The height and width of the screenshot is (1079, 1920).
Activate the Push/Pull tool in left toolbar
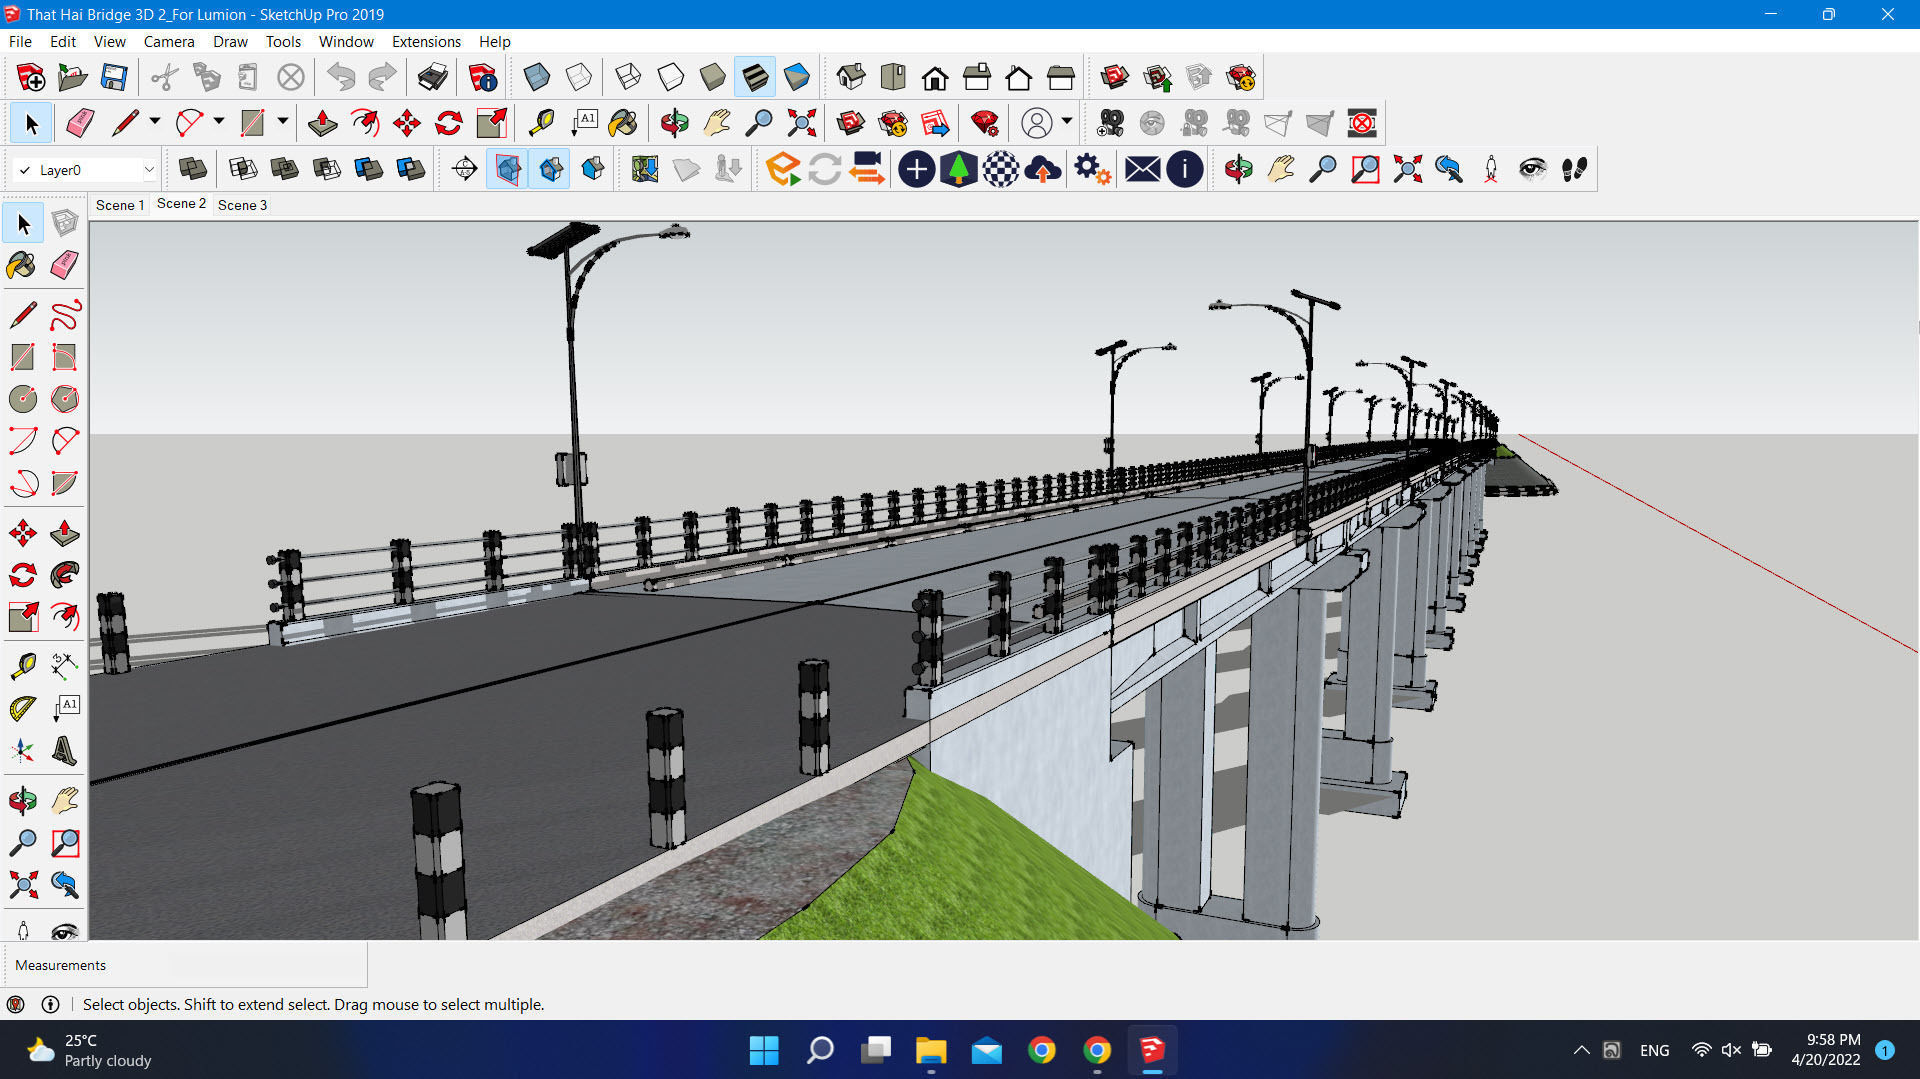(64, 533)
